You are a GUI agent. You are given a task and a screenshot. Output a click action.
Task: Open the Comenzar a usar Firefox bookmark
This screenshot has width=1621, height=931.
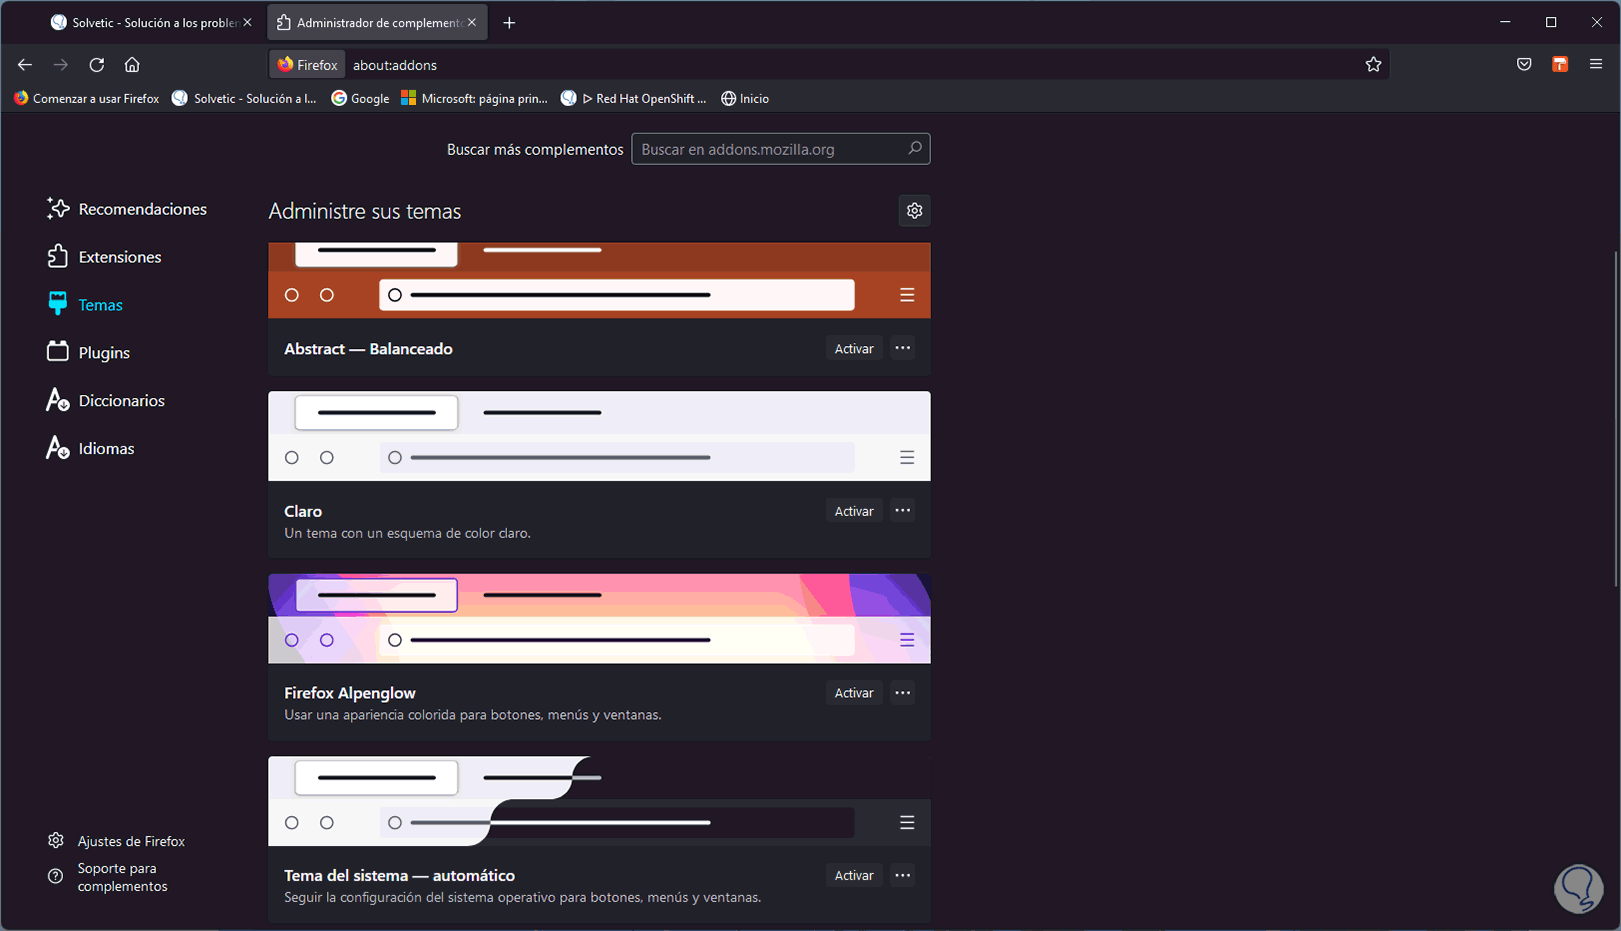click(86, 98)
